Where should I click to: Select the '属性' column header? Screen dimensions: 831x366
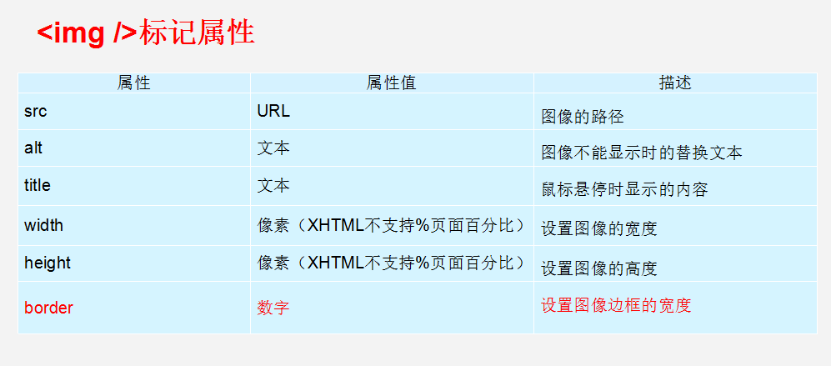coord(134,83)
